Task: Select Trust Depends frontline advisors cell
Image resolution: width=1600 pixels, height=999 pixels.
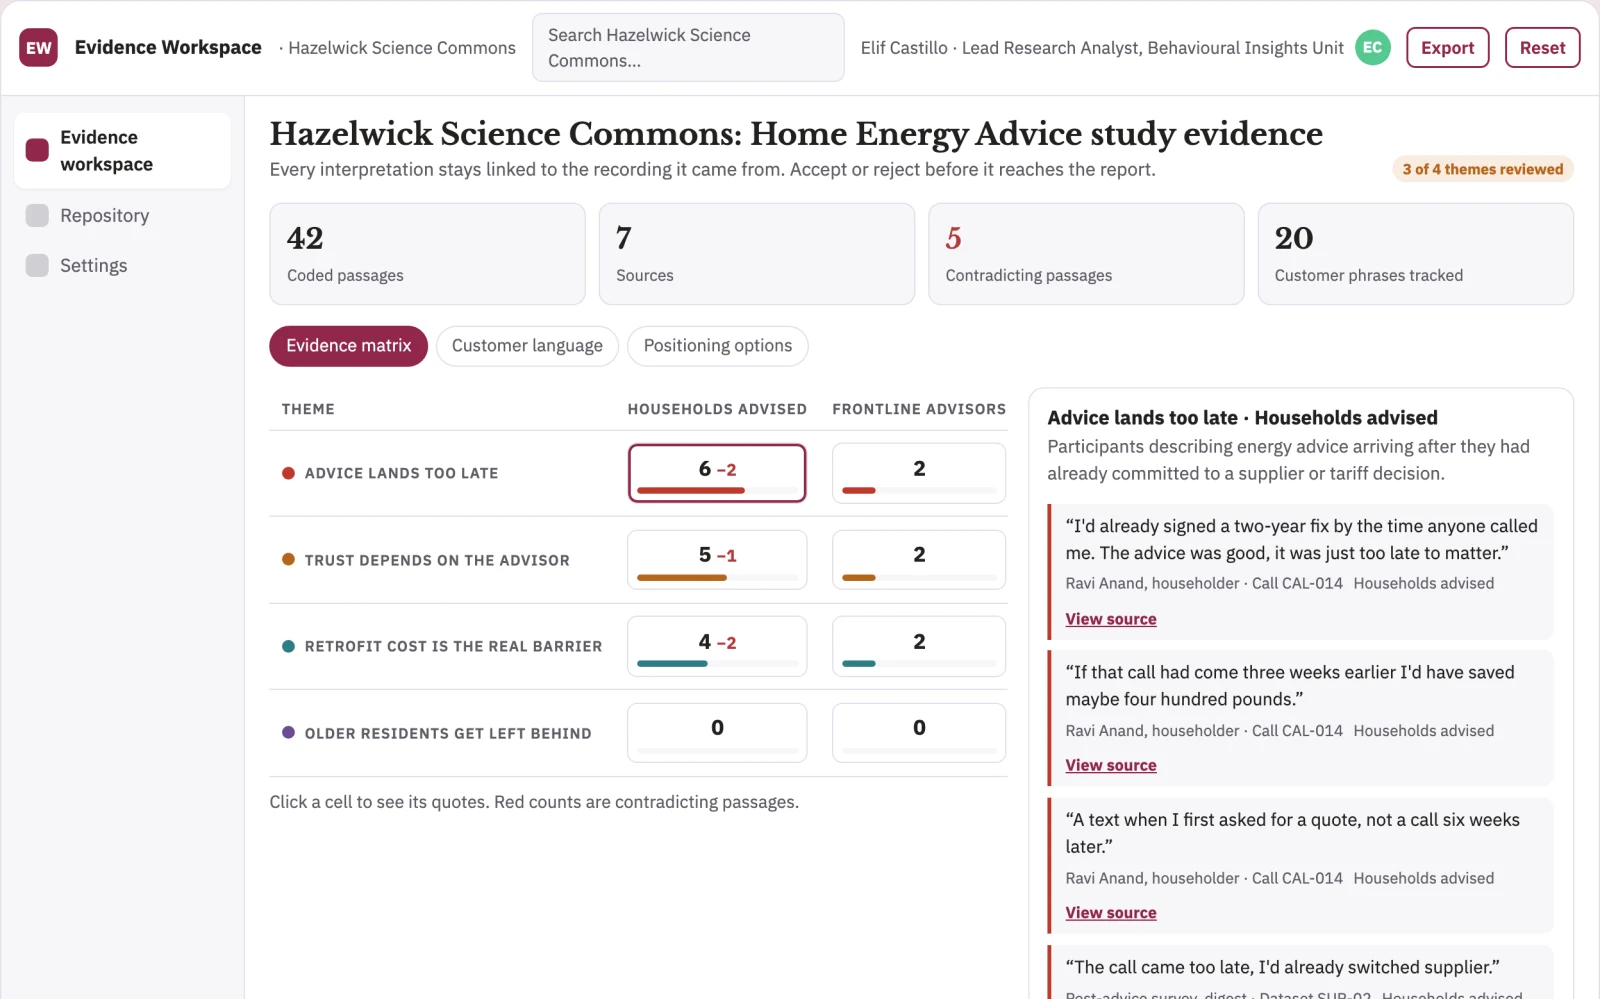Action: [919, 560]
